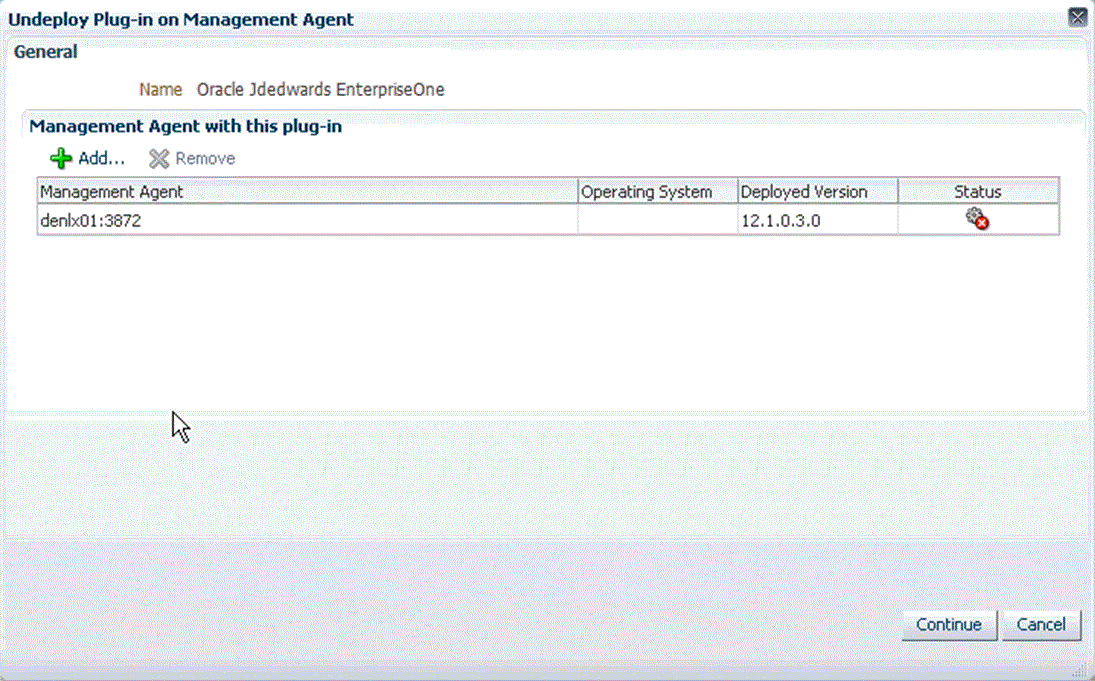Click the green plus Add icon
The width and height of the screenshot is (1095, 681).
(61, 159)
